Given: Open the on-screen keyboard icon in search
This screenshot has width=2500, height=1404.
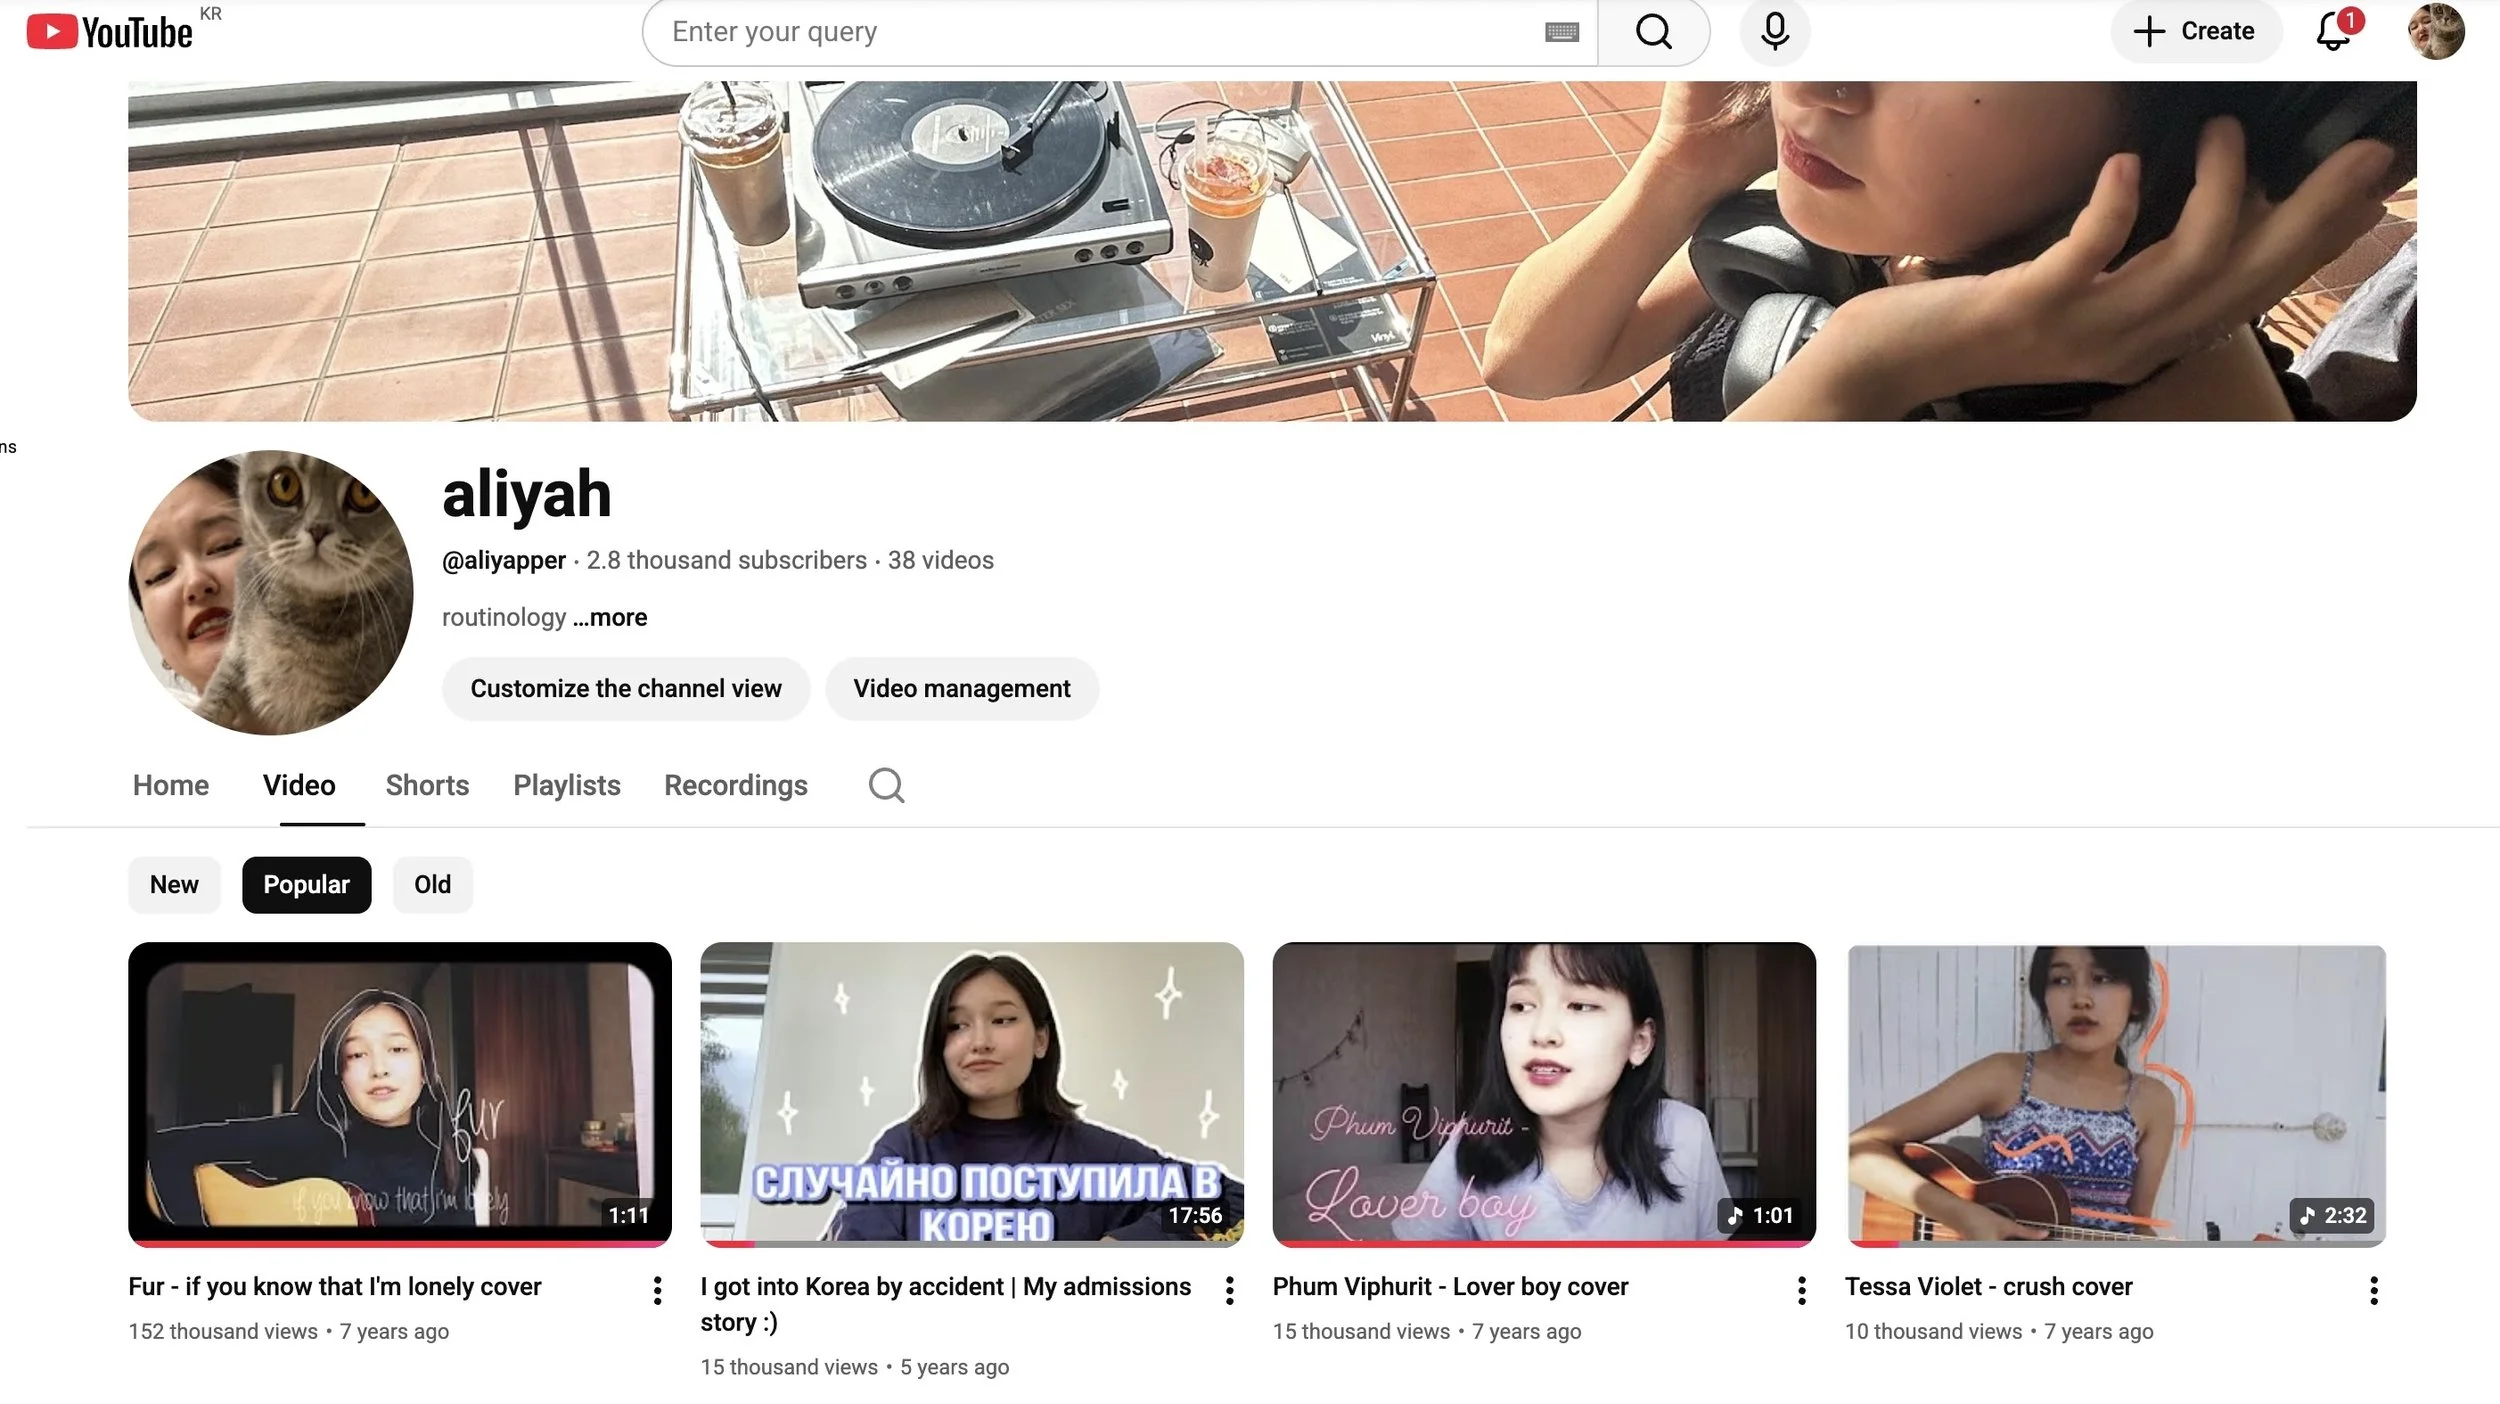Looking at the screenshot, I should tap(1561, 33).
